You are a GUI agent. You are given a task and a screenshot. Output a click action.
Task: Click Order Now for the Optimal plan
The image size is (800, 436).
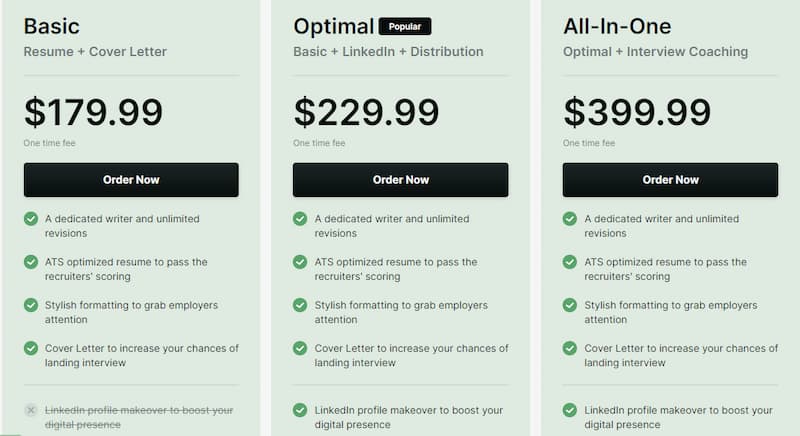[x=401, y=180]
